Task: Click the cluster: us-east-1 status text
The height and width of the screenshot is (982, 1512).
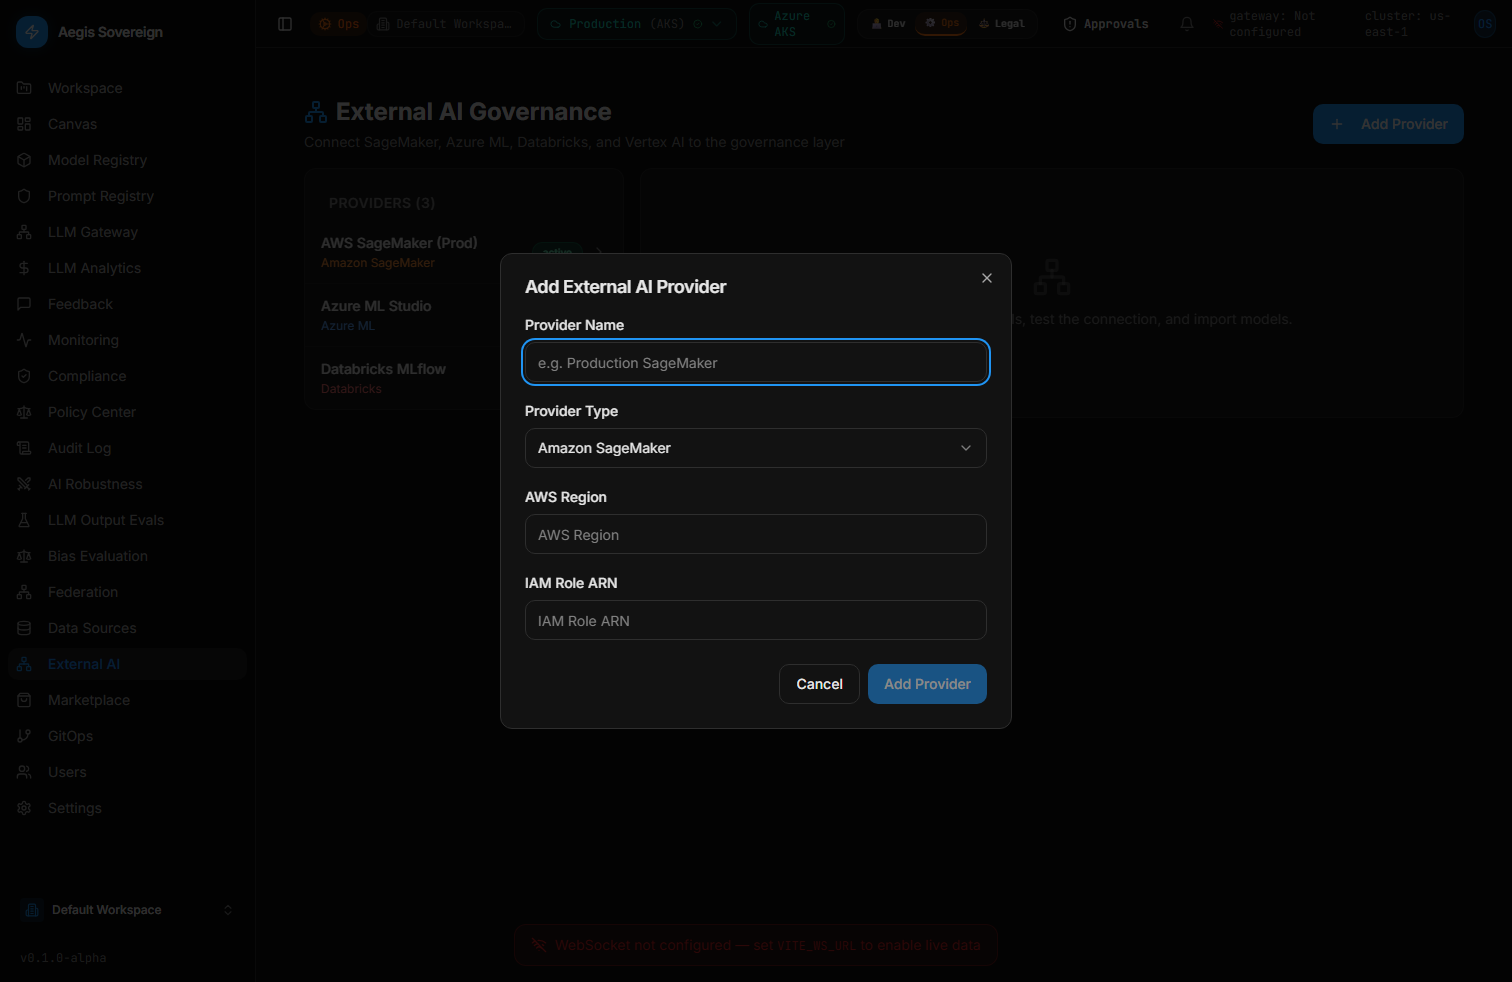Action: pyautogui.click(x=1408, y=24)
